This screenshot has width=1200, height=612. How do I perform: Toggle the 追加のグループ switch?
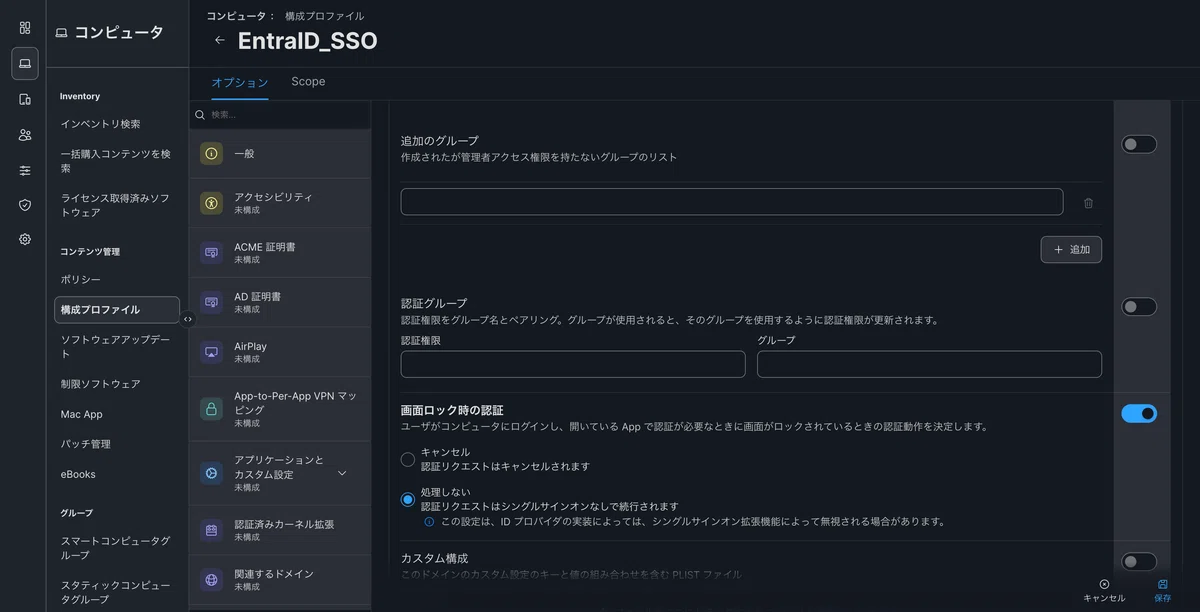1139,144
